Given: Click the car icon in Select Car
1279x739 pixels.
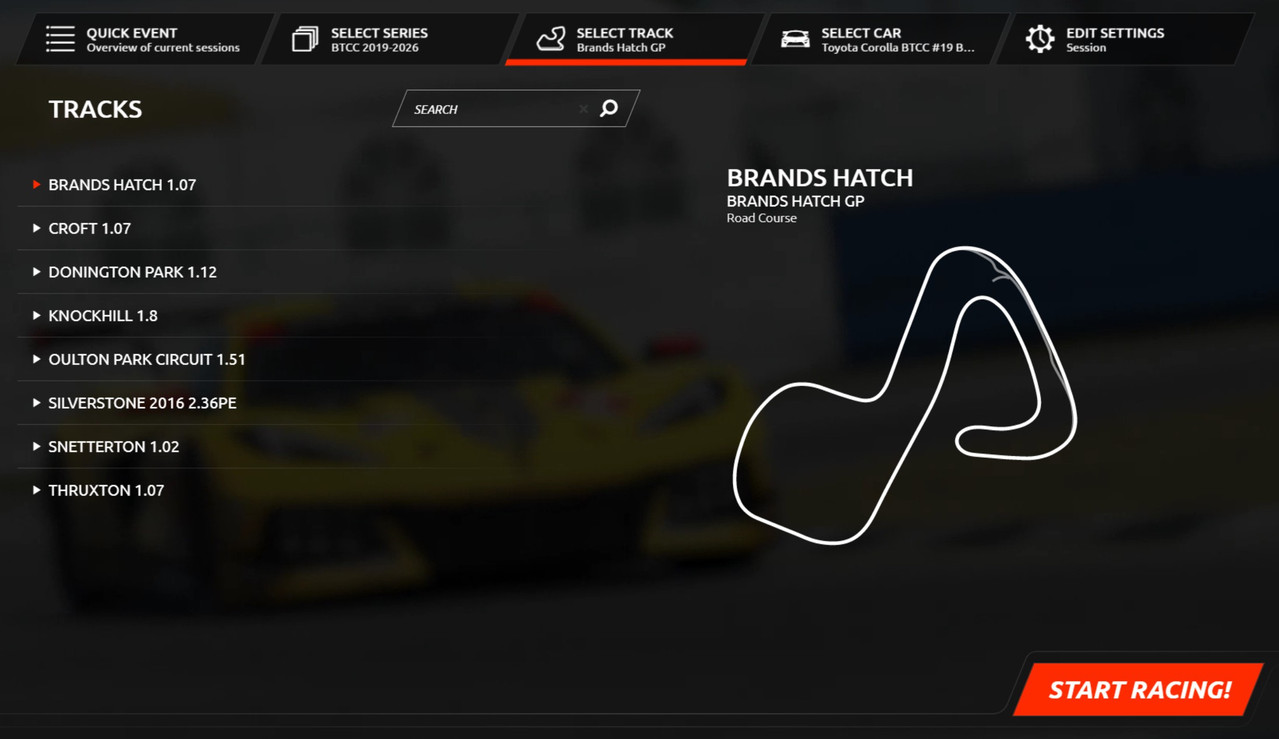Looking at the screenshot, I should [x=795, y=39].
